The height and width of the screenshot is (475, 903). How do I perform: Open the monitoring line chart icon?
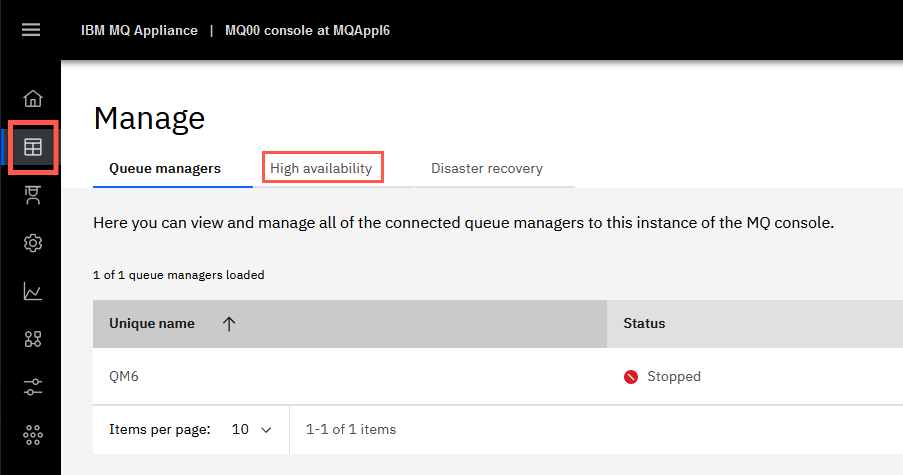pyautogui.click(x=33, y=291)
